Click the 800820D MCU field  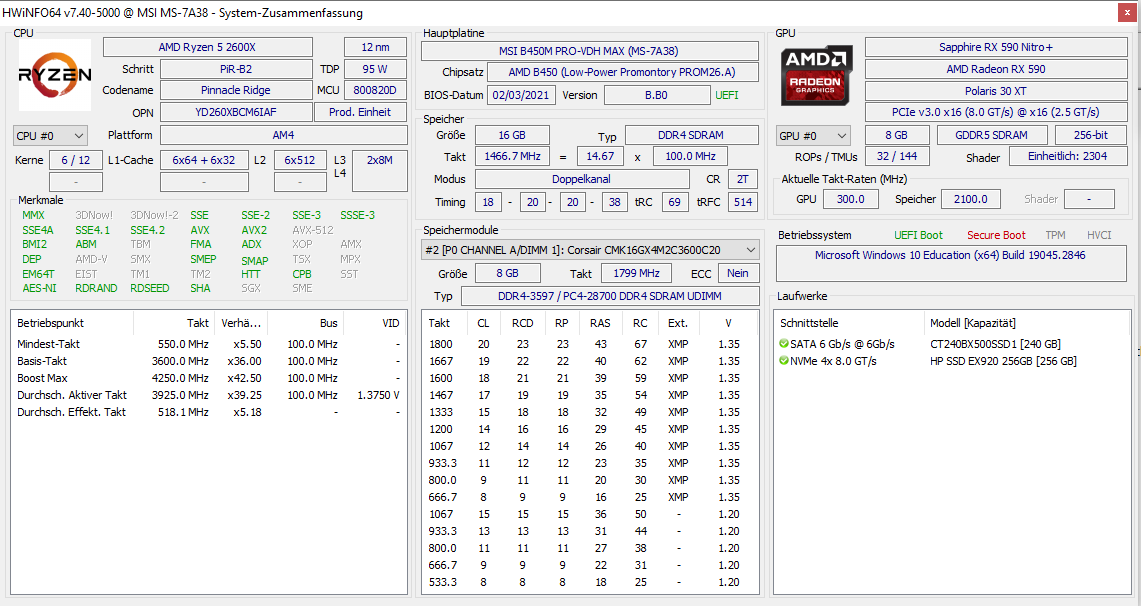coord(375,90)
